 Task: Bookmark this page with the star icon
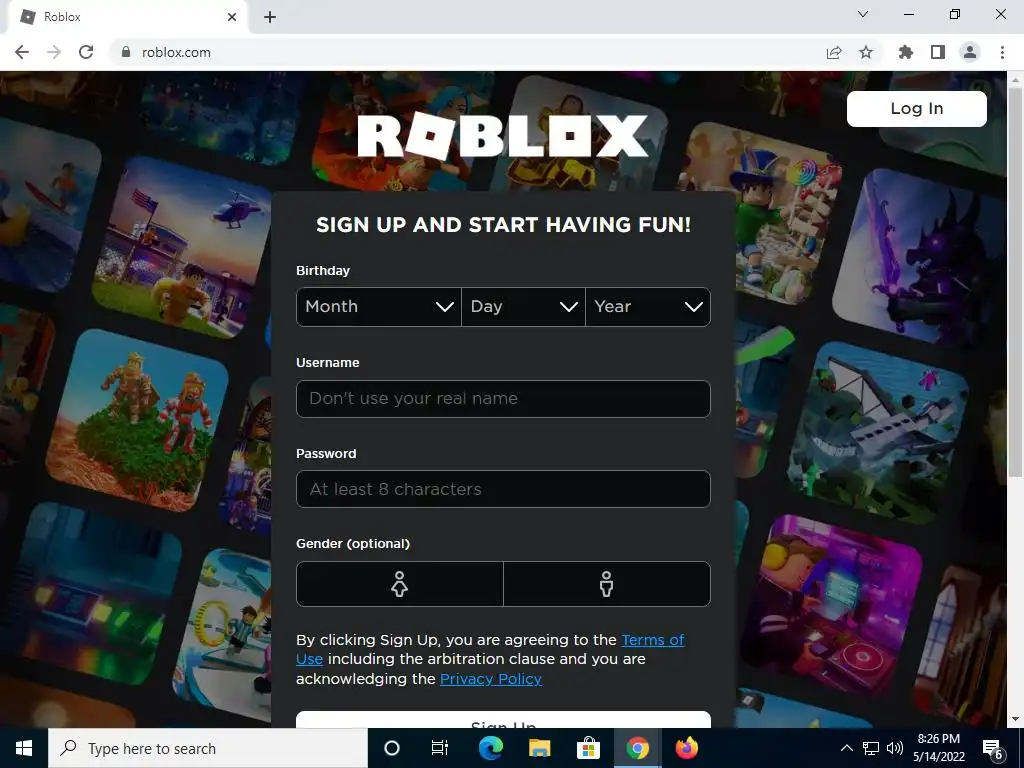(866, 52)
